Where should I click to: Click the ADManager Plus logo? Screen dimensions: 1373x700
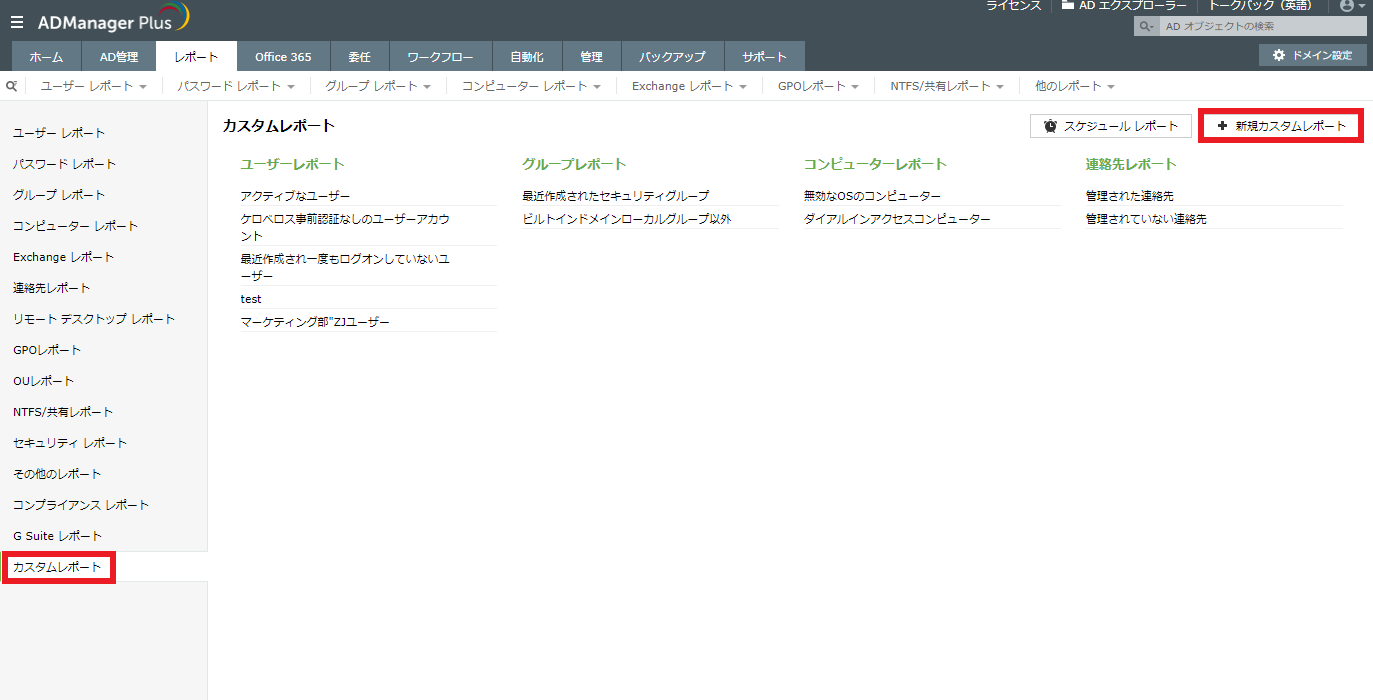113,20
